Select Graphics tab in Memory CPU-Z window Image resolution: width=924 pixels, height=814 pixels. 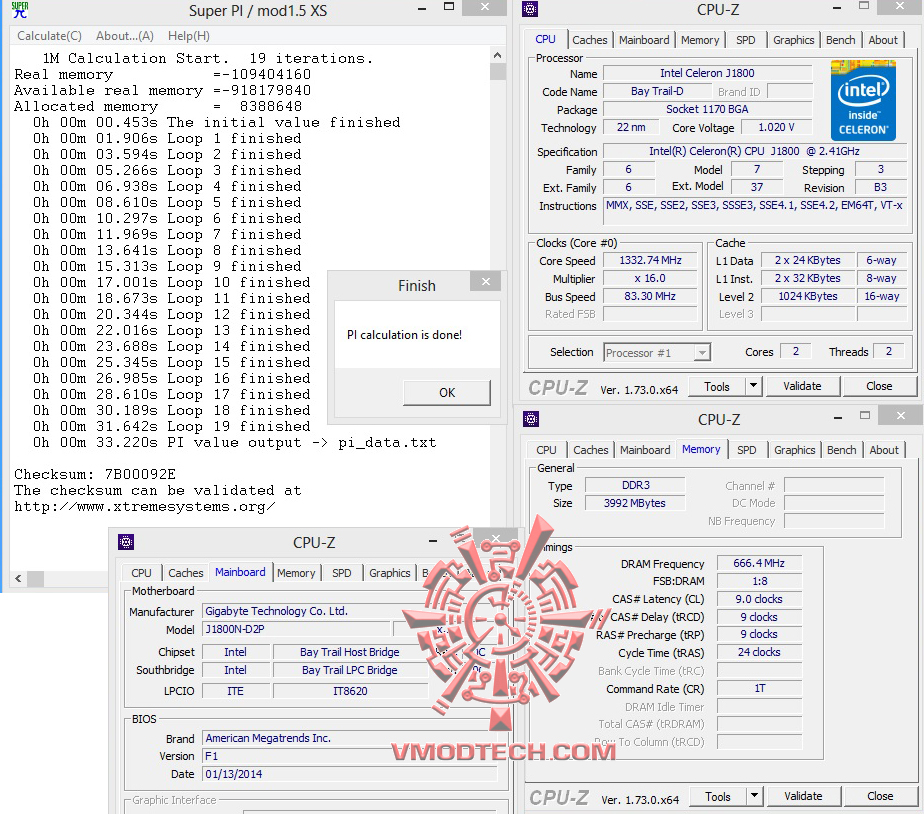(x=794, y=450)
